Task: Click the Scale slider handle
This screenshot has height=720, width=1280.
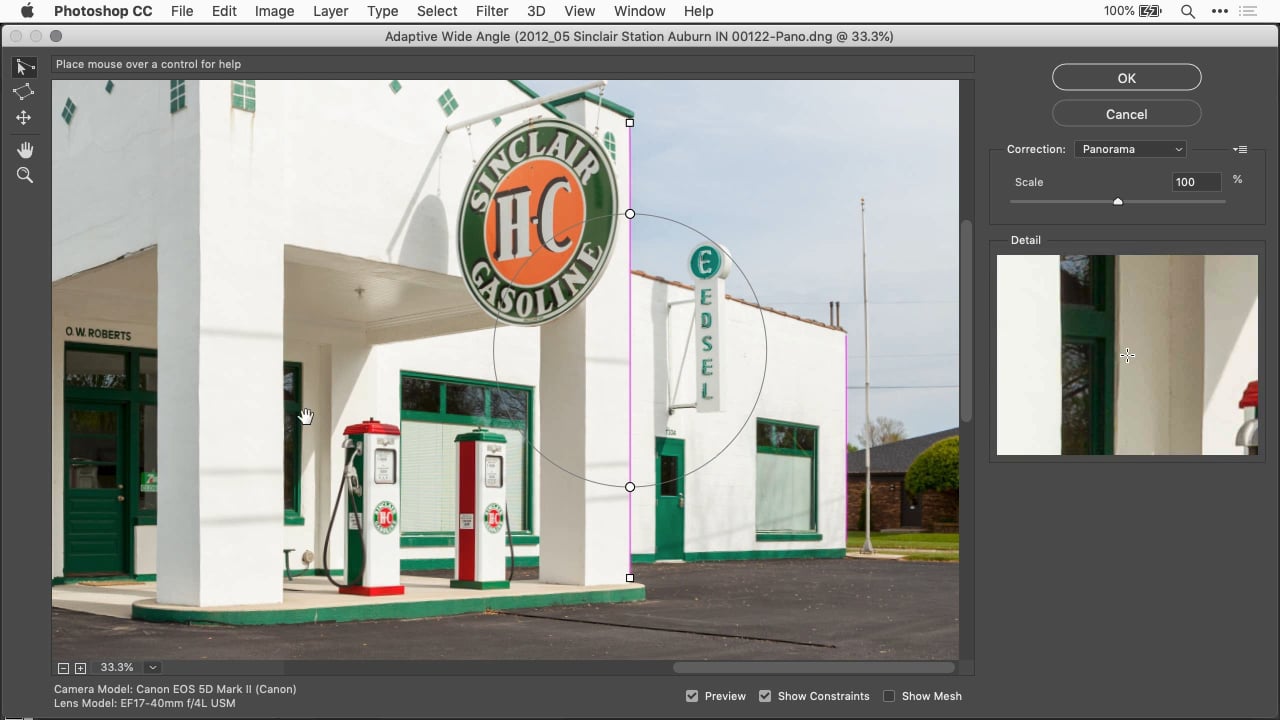Action: coord(1118,201)
